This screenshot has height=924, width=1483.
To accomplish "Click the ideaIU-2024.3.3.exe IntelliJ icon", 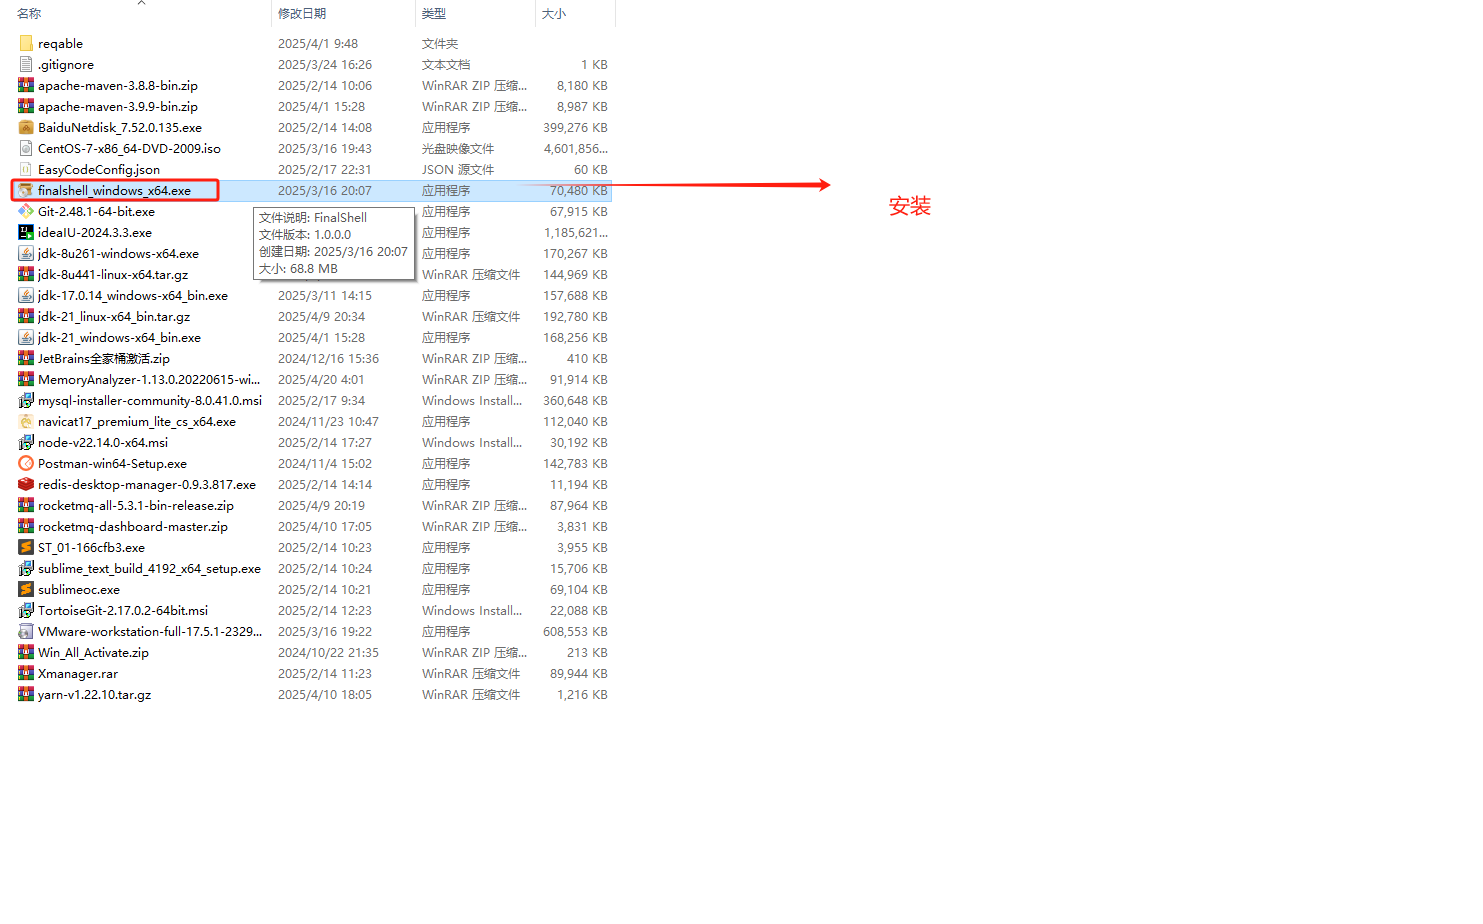I will coord(26,232).
